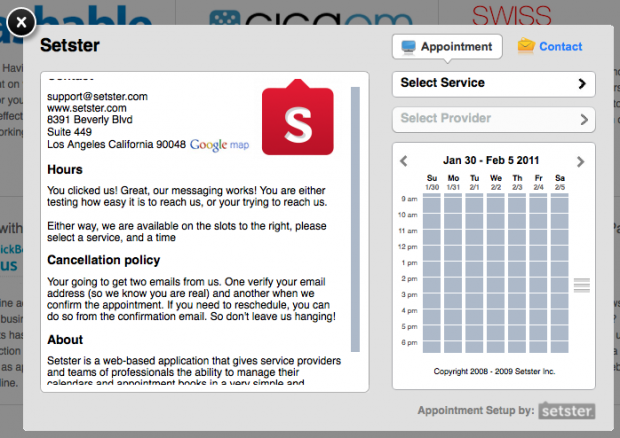Screen dimensions: 620x438
Task: Switch to the Appointment tab
Action: point(447,47)
